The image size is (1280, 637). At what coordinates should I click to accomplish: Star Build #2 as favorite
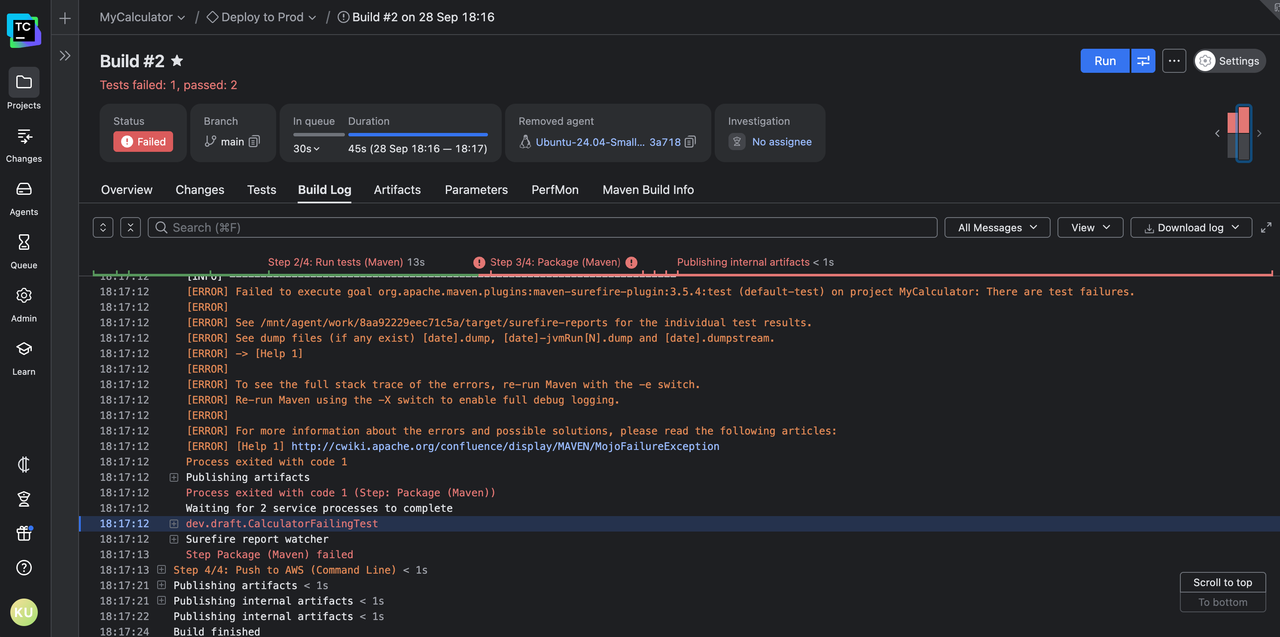(x=177, y=61)
